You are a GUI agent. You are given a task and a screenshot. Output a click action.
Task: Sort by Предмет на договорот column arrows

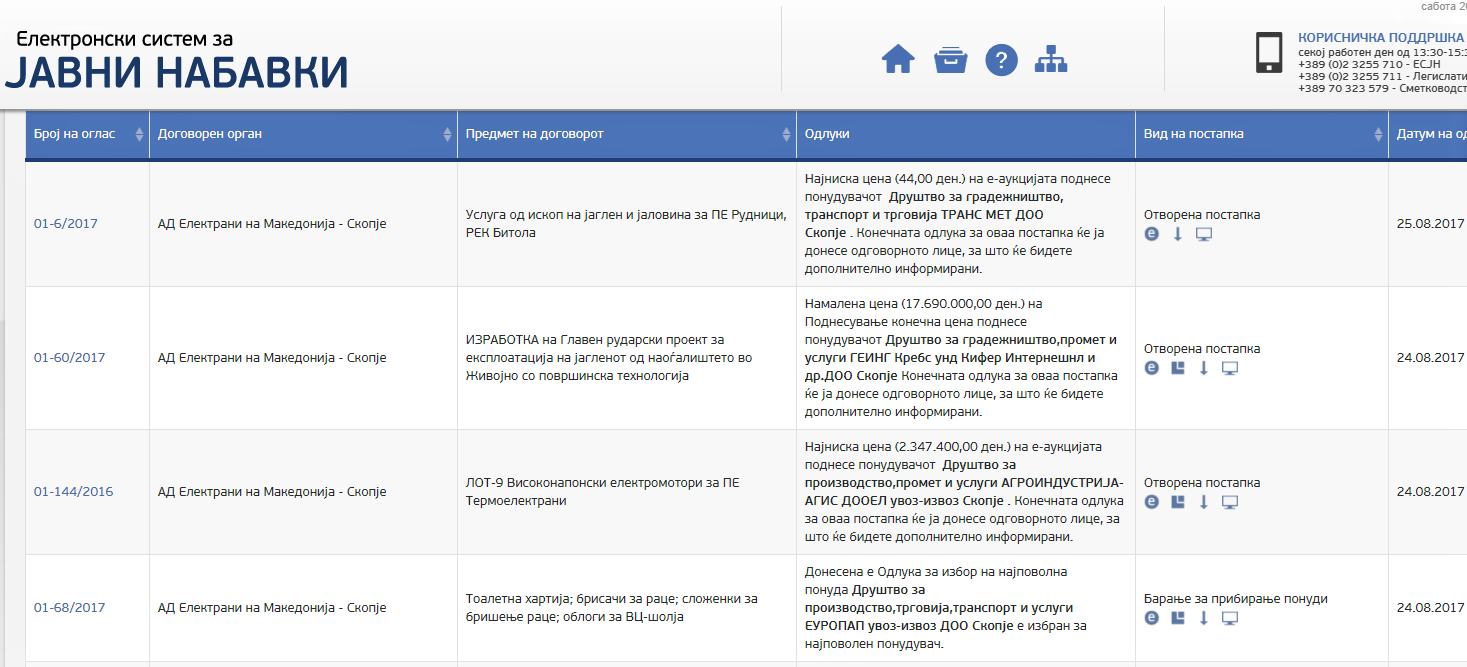786,134
